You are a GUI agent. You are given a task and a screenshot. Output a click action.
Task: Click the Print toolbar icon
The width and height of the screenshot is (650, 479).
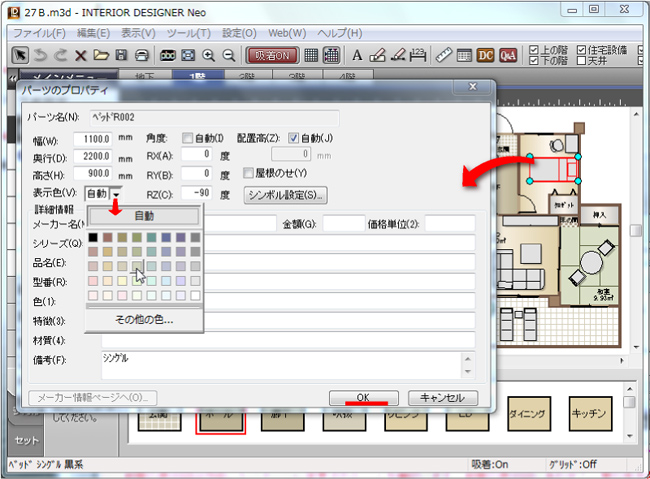pos(142,54)
